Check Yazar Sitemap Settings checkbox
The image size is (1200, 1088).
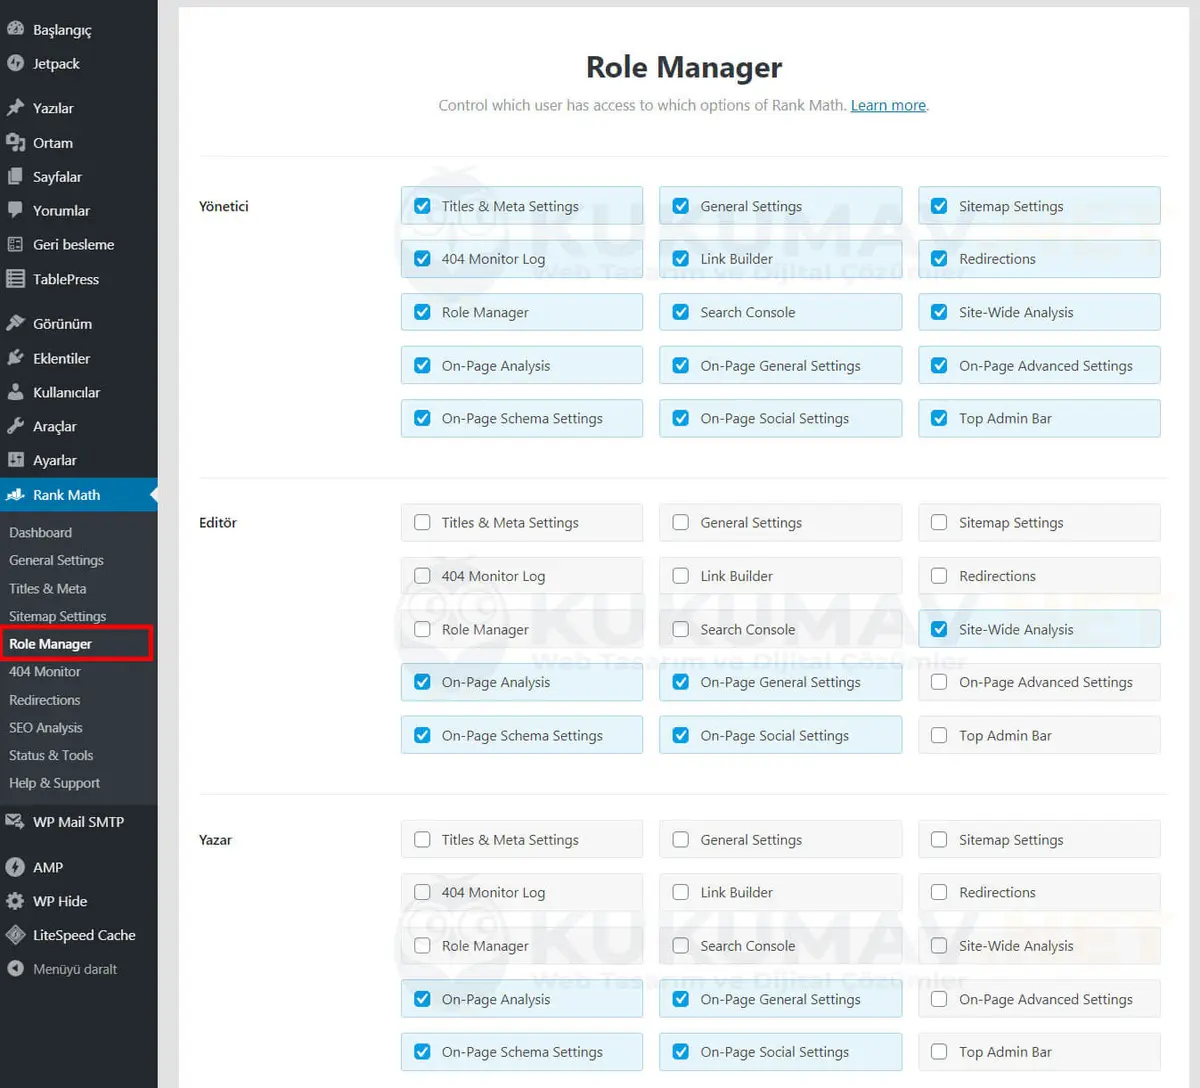pyautogui.click(x=939, y=840)
